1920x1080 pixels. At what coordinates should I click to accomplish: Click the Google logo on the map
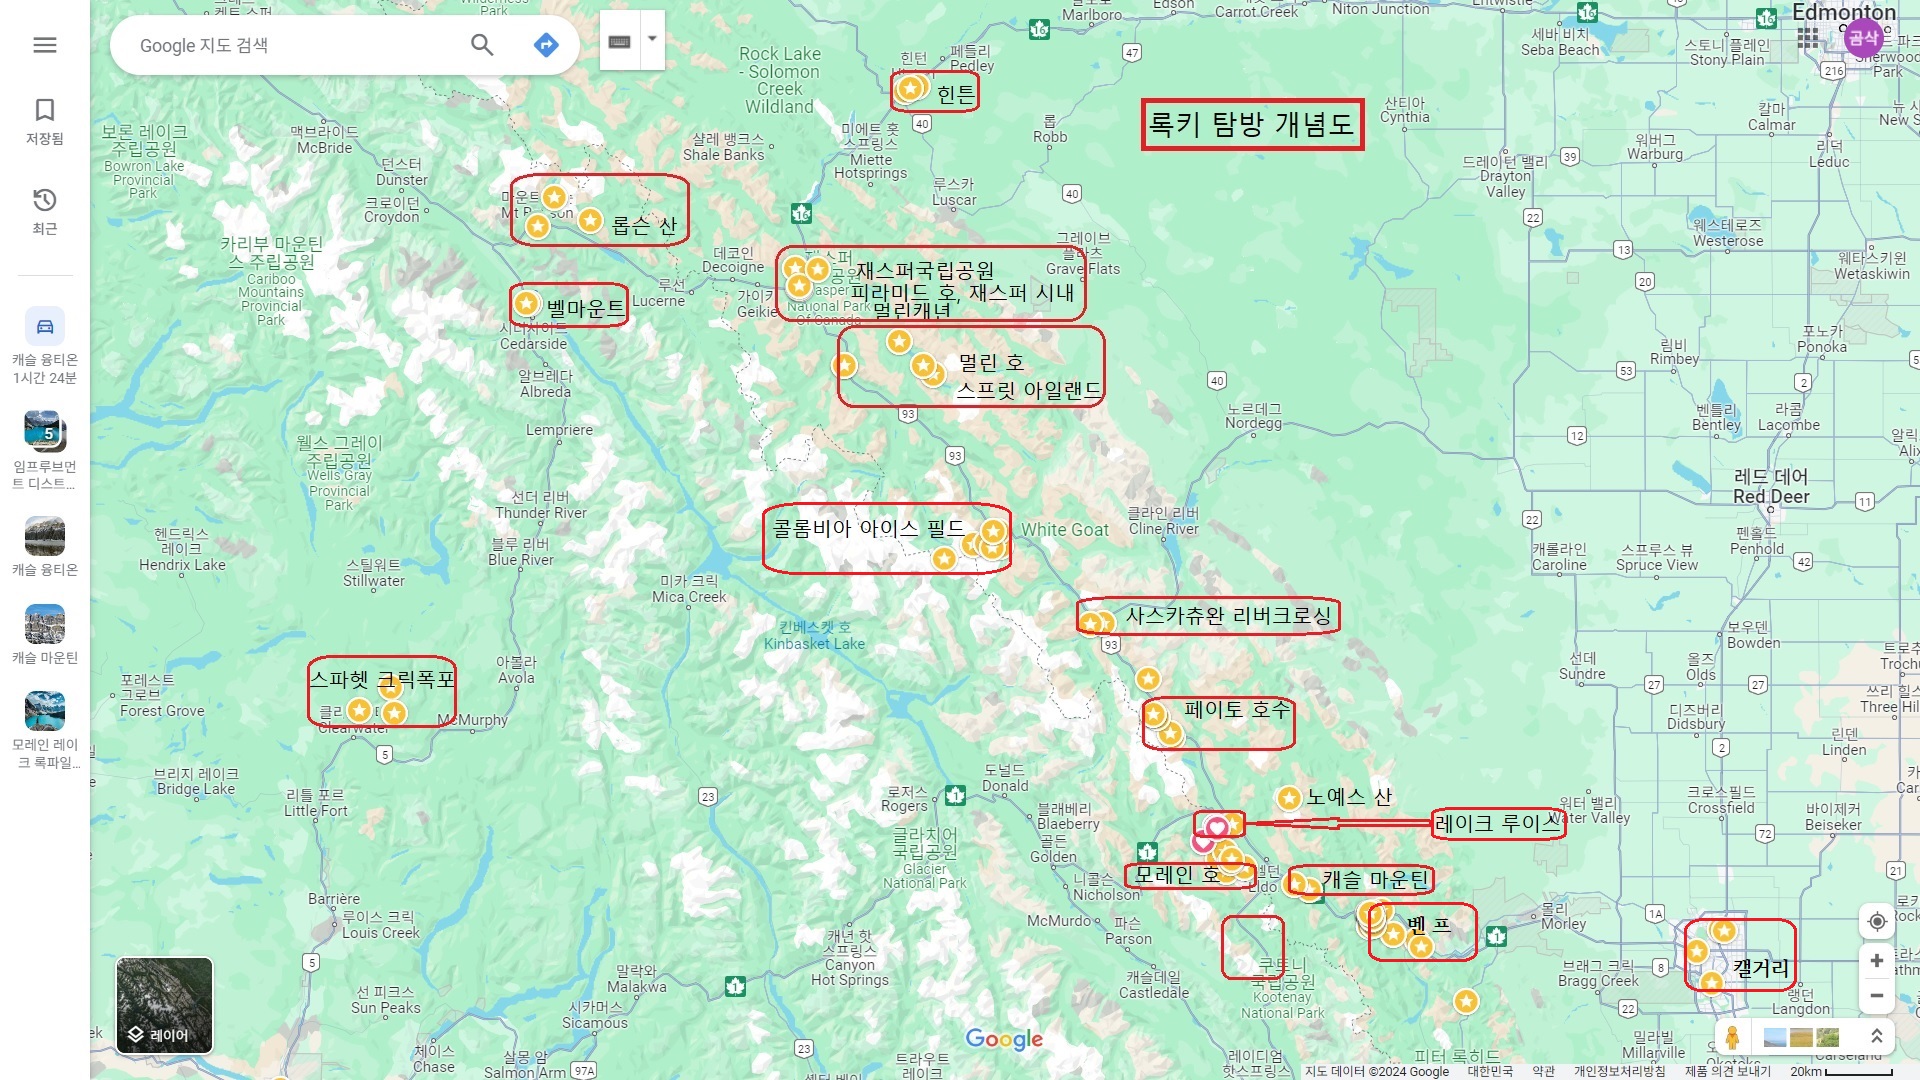pos(1004,1039)
